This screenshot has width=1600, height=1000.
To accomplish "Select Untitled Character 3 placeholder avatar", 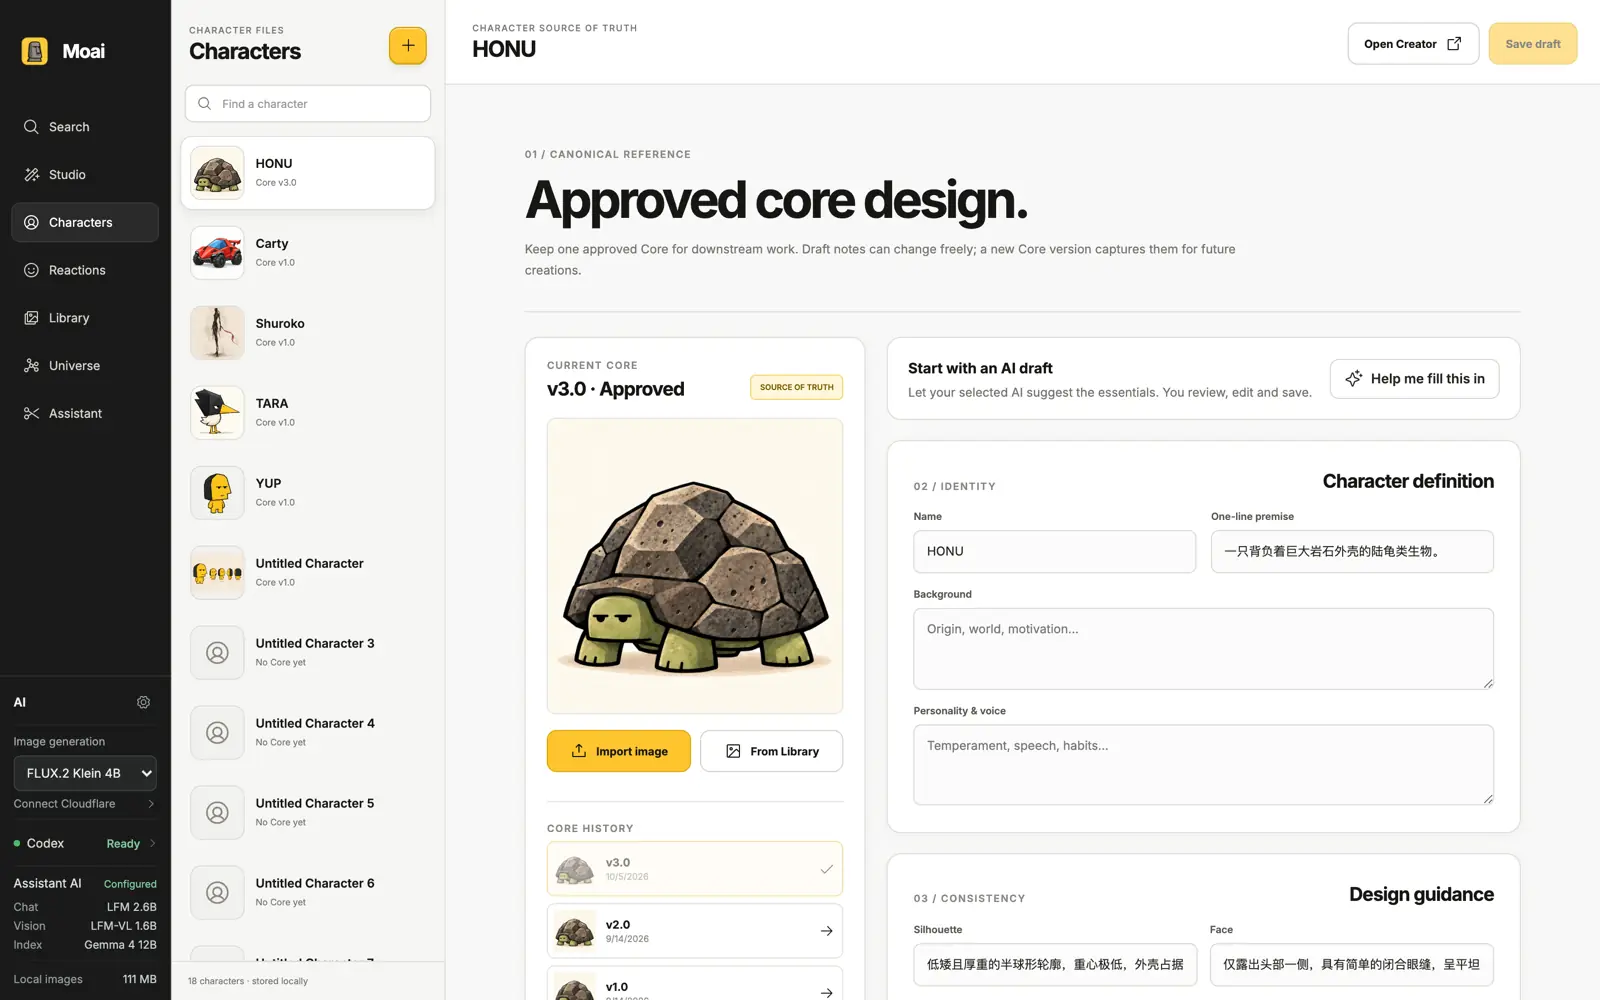I will (217, 653).
